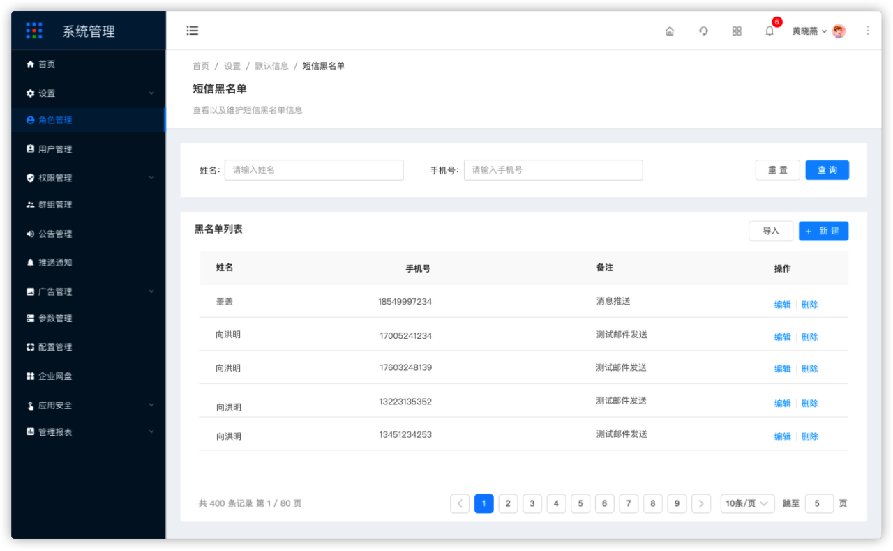Click the 查询 search button

[x=827, y=170]
